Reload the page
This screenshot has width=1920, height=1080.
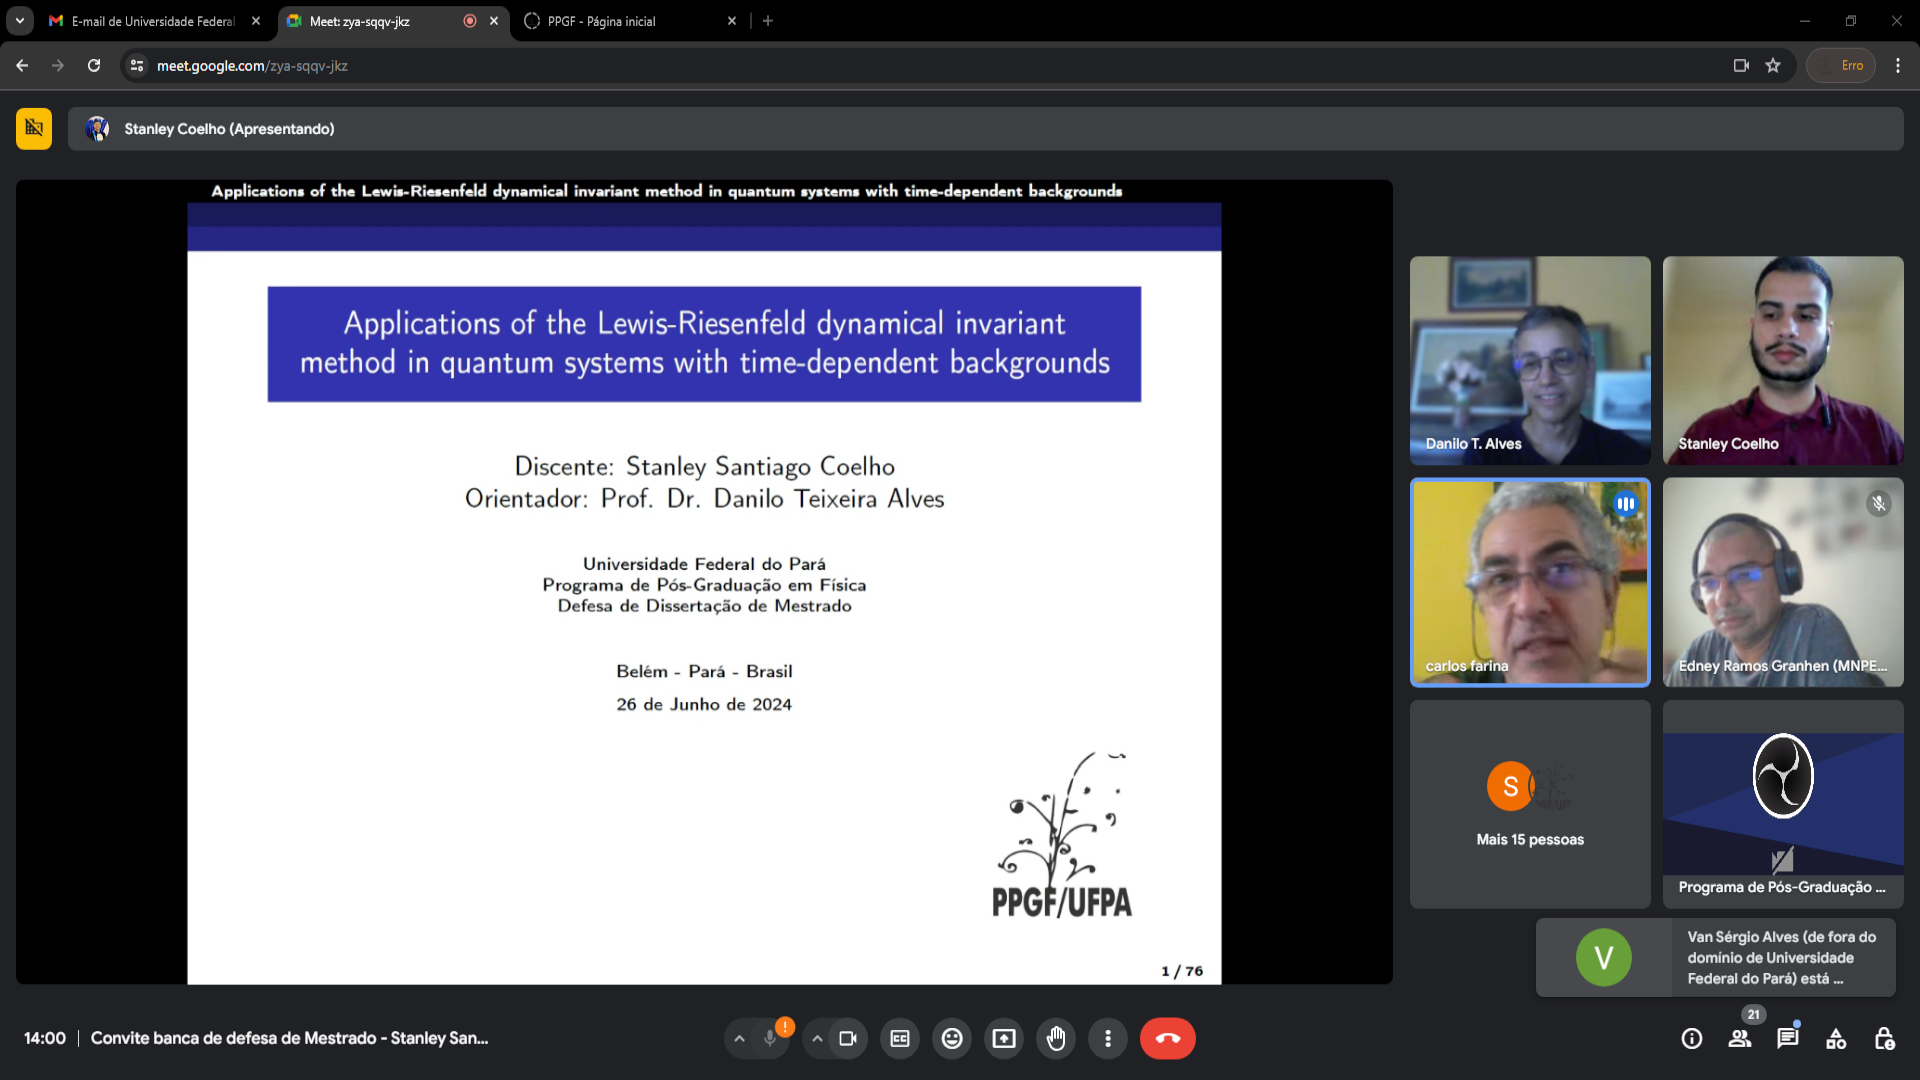click(94, 65)
